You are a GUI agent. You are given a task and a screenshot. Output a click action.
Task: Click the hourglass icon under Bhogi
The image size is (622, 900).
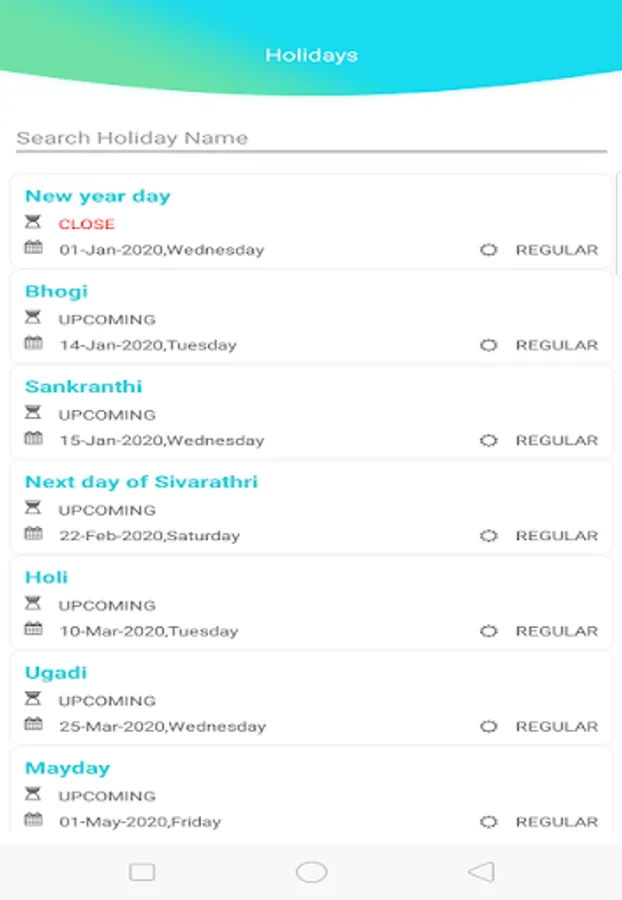(34, 318)
